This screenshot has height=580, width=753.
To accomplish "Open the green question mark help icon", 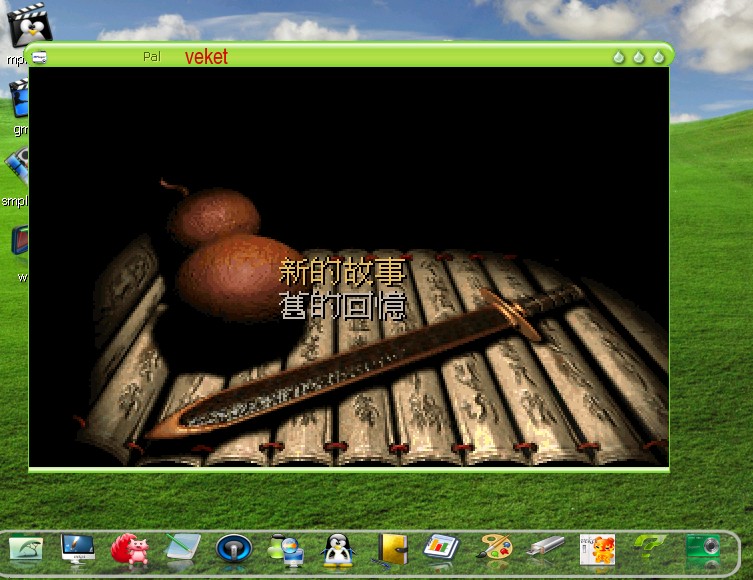I will pyautogui.click(x=650, y=547).
